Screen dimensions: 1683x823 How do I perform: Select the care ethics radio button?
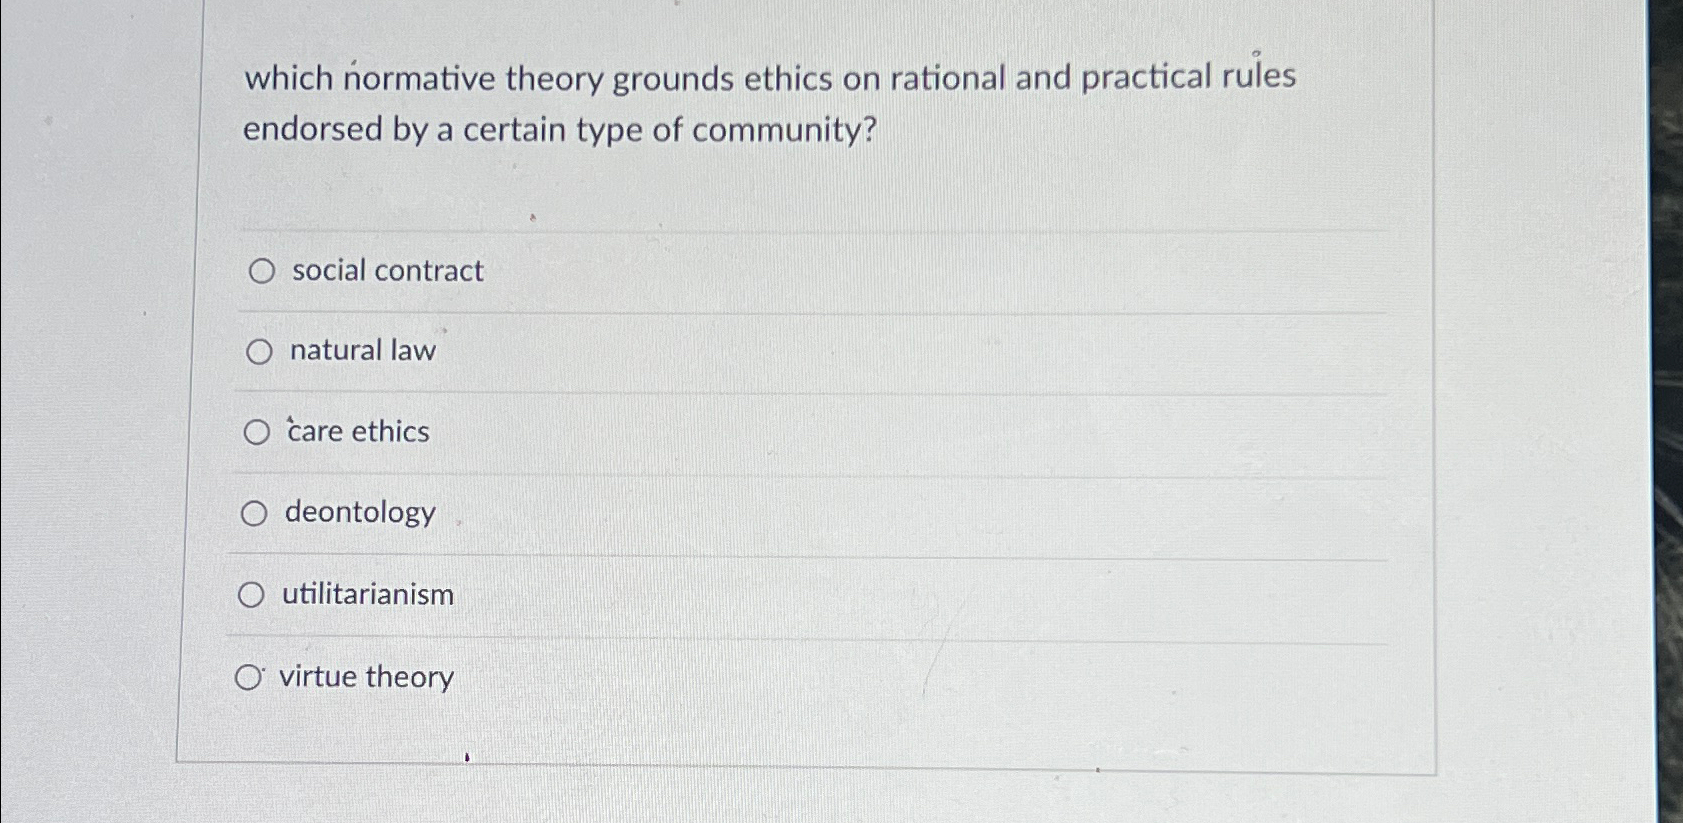[257, 431]
